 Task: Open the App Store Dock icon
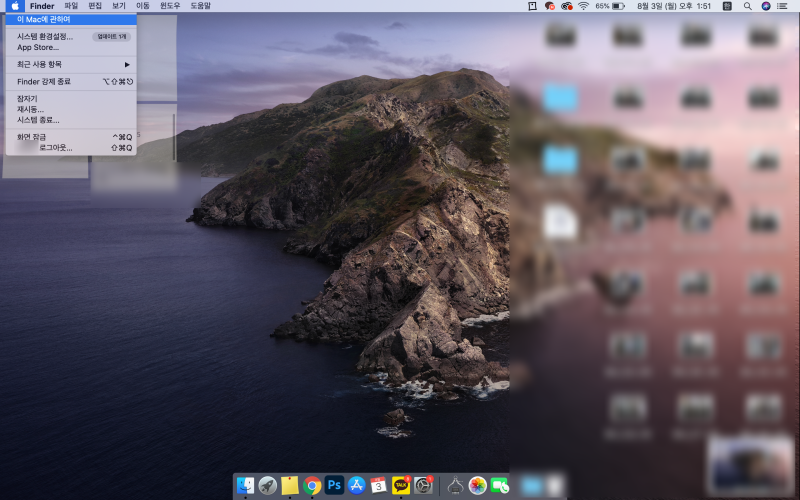(x=356, y=485)
